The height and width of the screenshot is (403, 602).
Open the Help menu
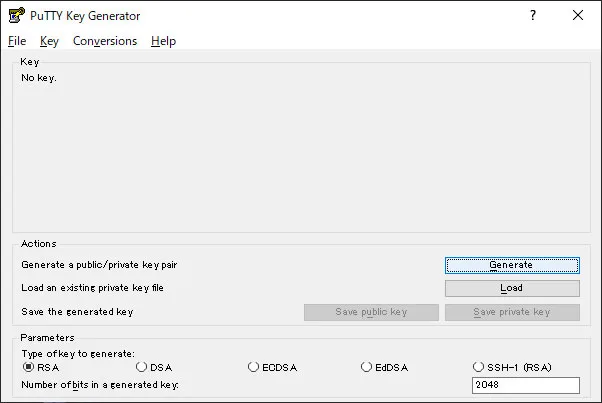pos(164,41)
